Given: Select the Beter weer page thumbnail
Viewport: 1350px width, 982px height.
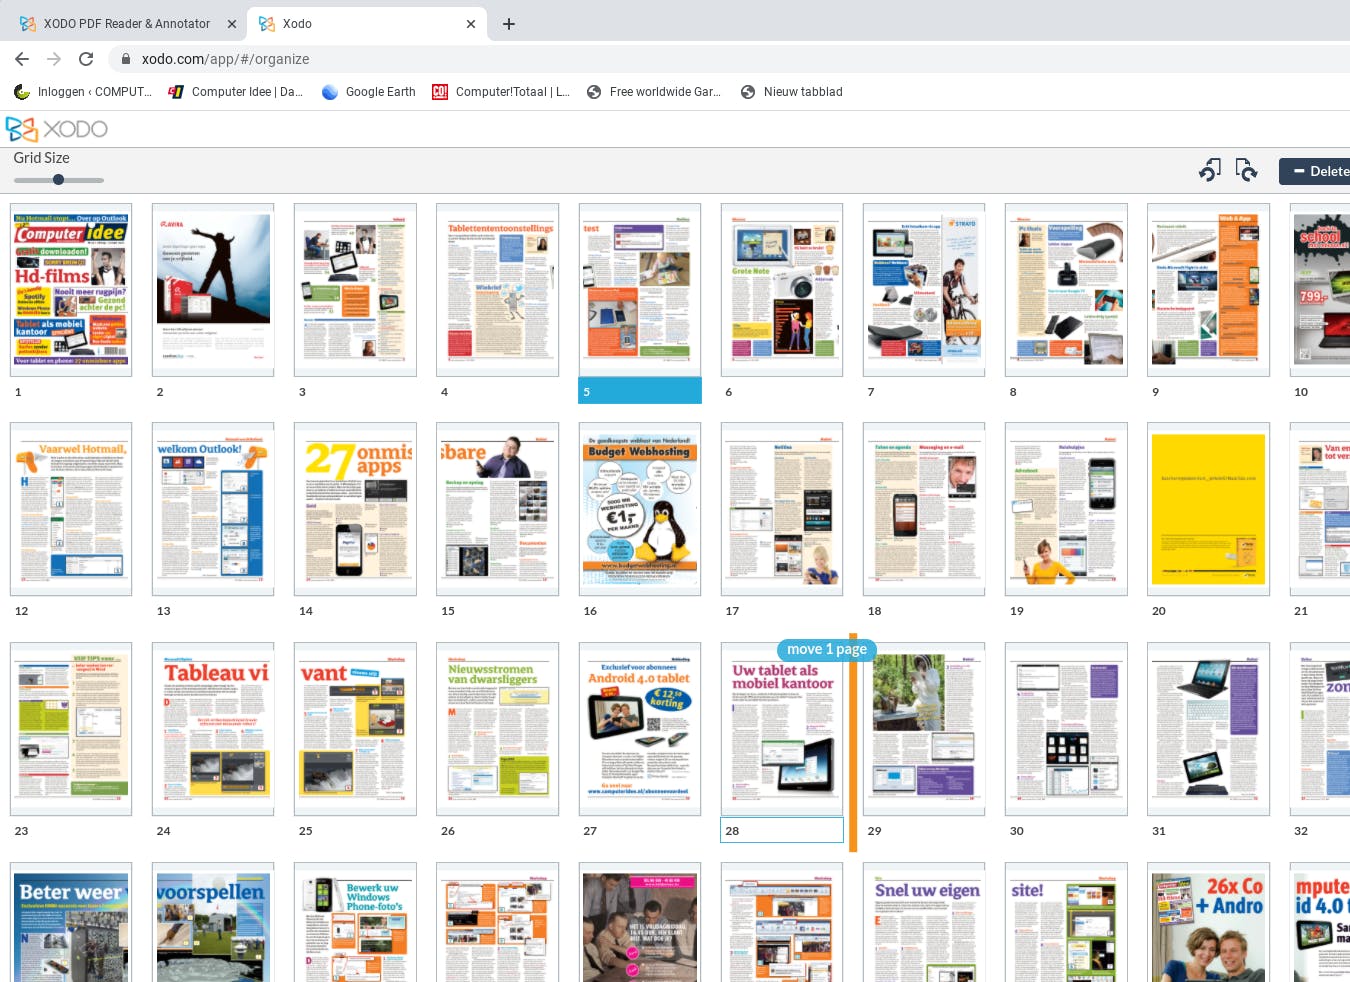Looking at the screenshot, I should coord(71,923).
